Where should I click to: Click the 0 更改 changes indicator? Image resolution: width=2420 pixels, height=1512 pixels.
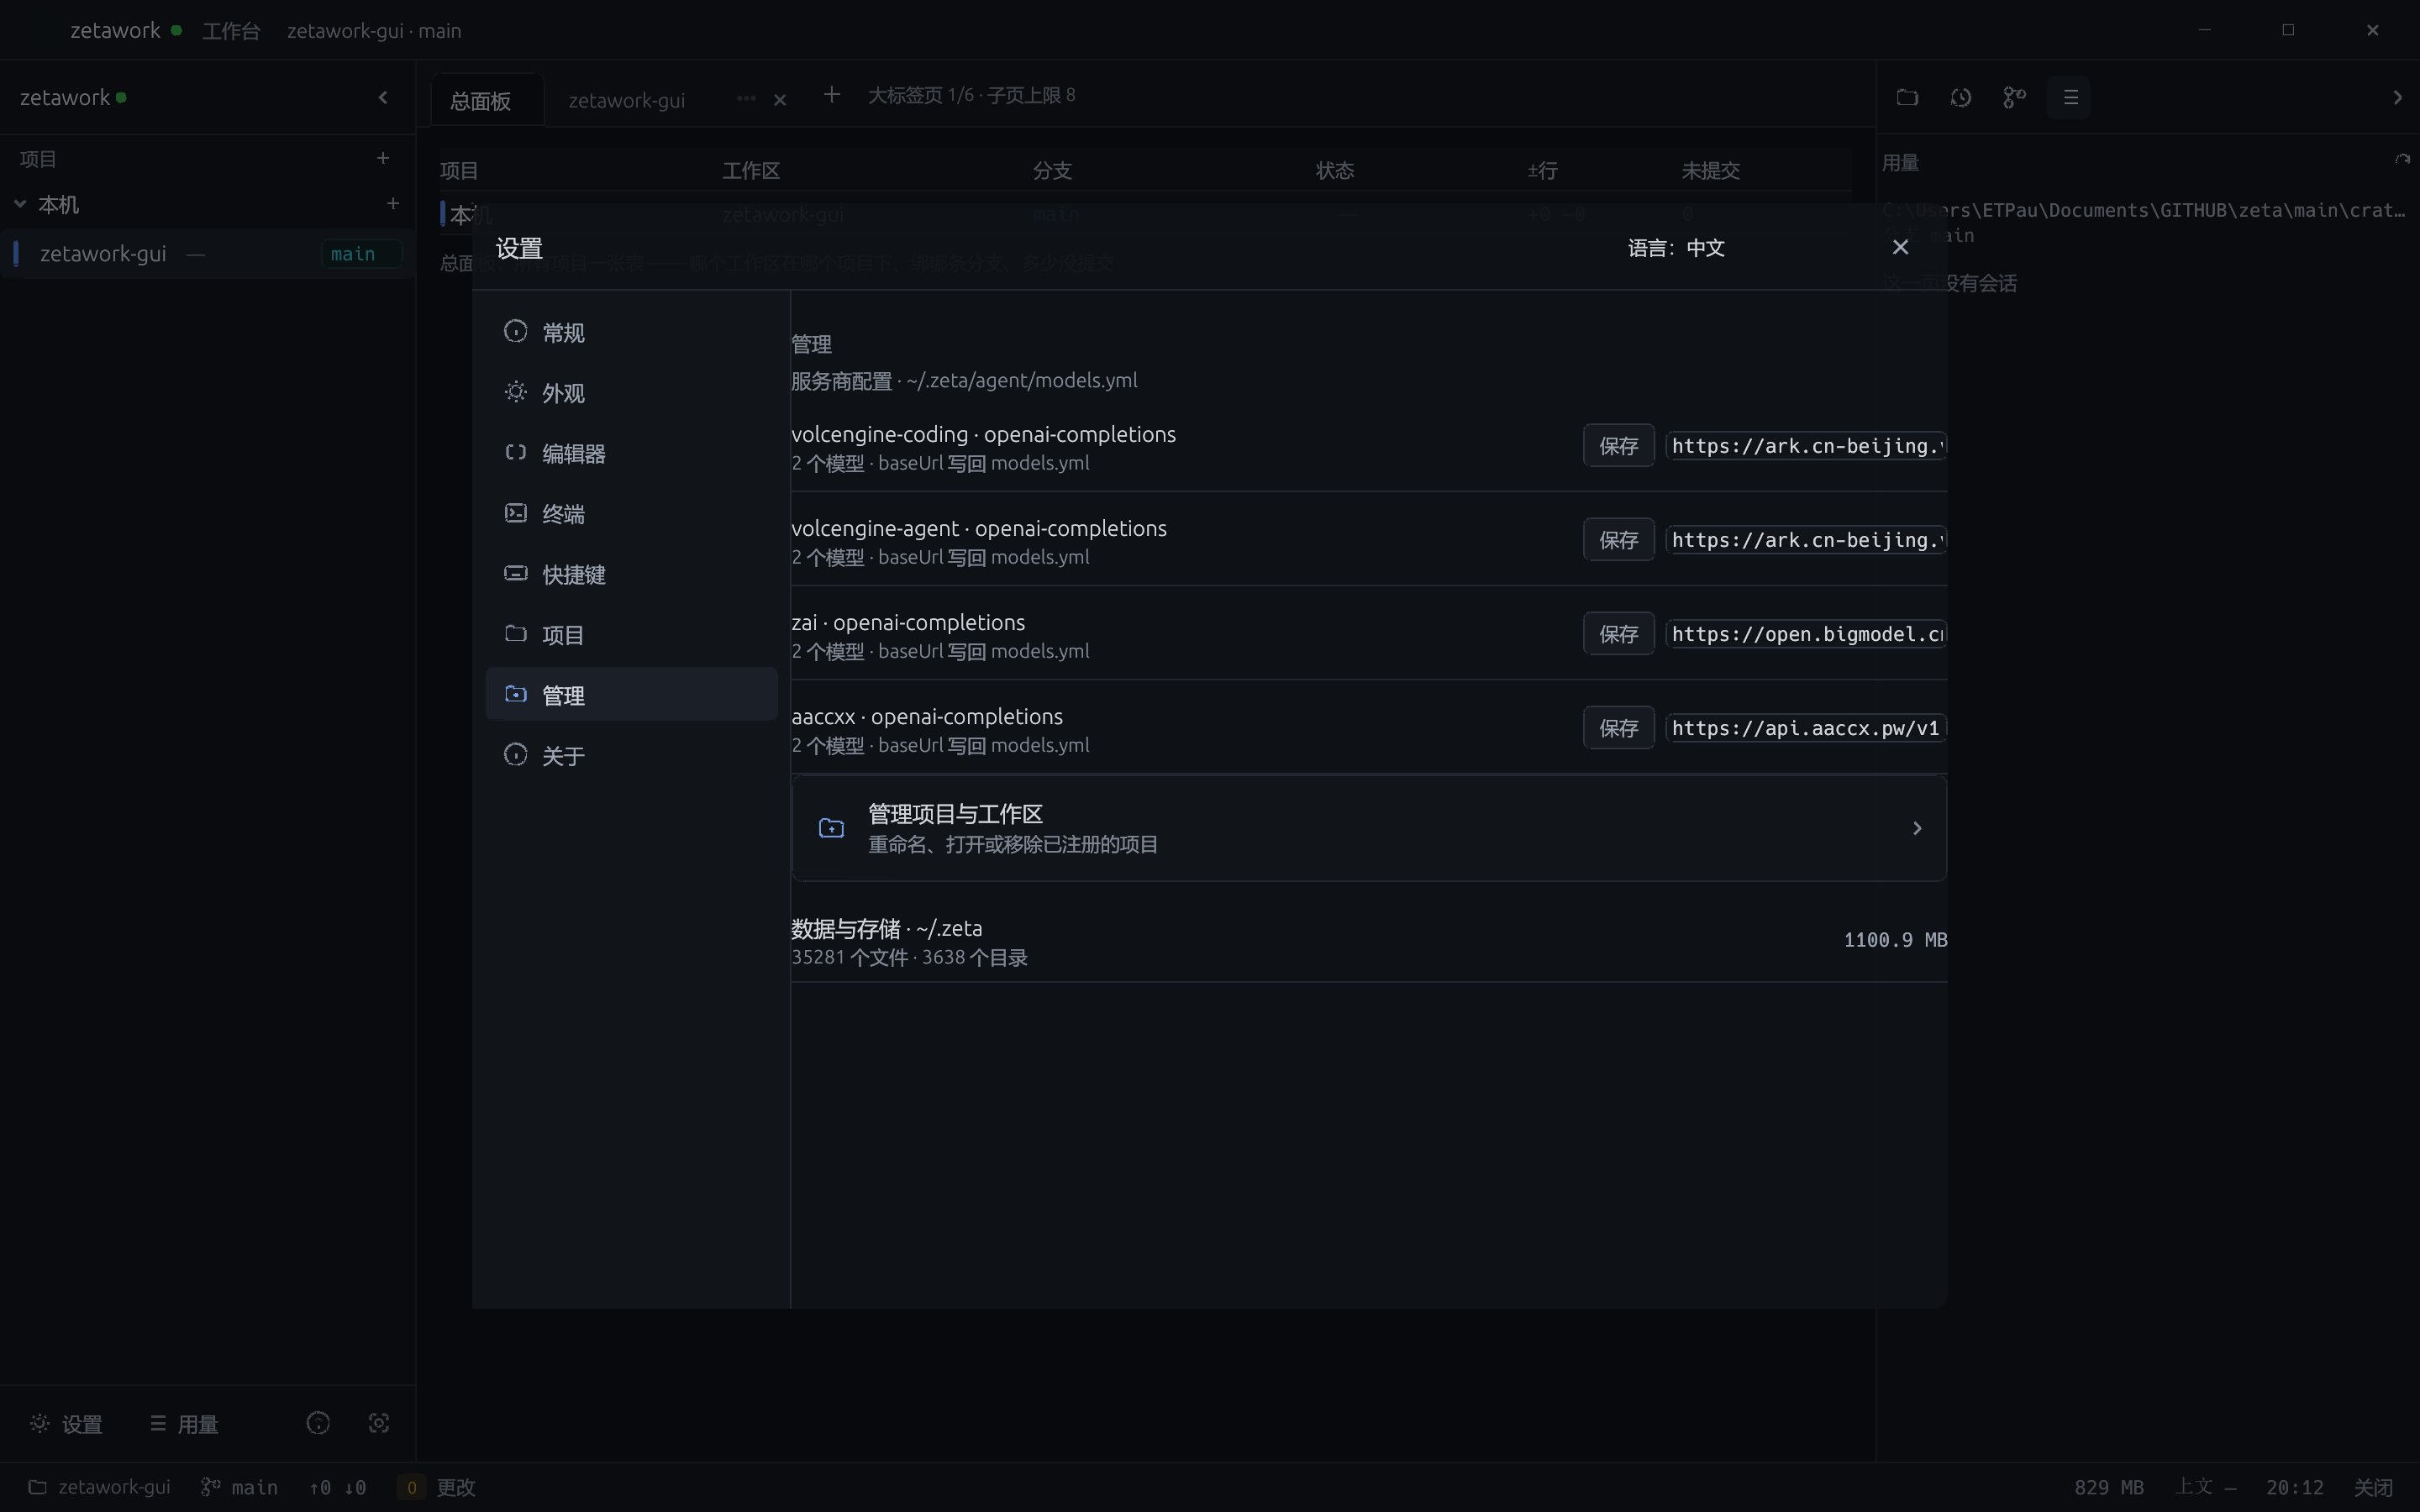pyautogui.click(x=437, y=1487)
